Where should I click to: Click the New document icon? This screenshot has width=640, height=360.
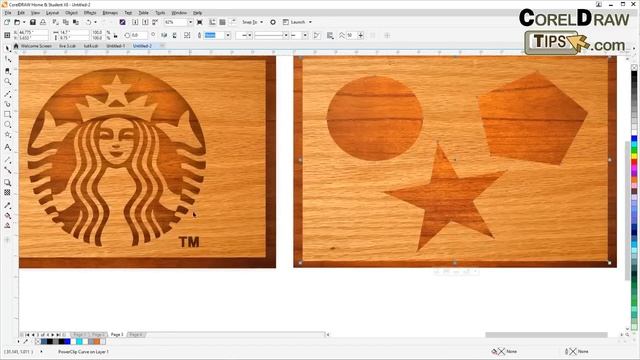pos(7,22)
